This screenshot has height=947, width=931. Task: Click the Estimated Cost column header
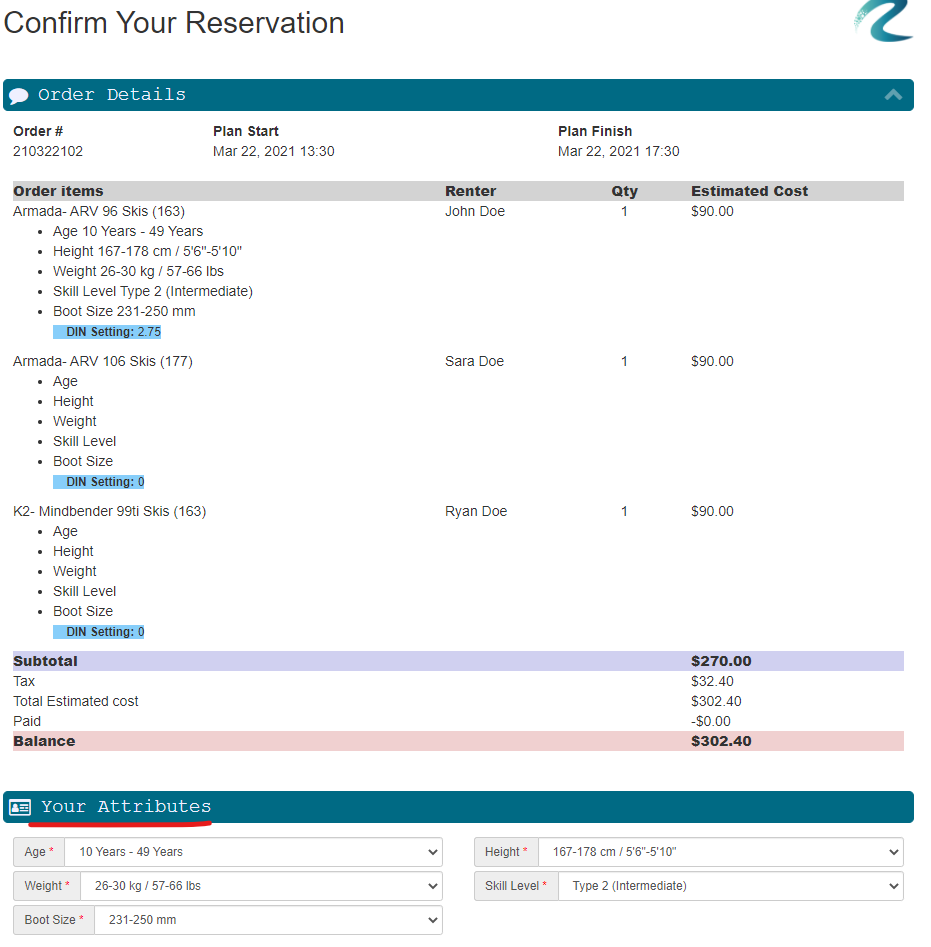click(749, 191)
